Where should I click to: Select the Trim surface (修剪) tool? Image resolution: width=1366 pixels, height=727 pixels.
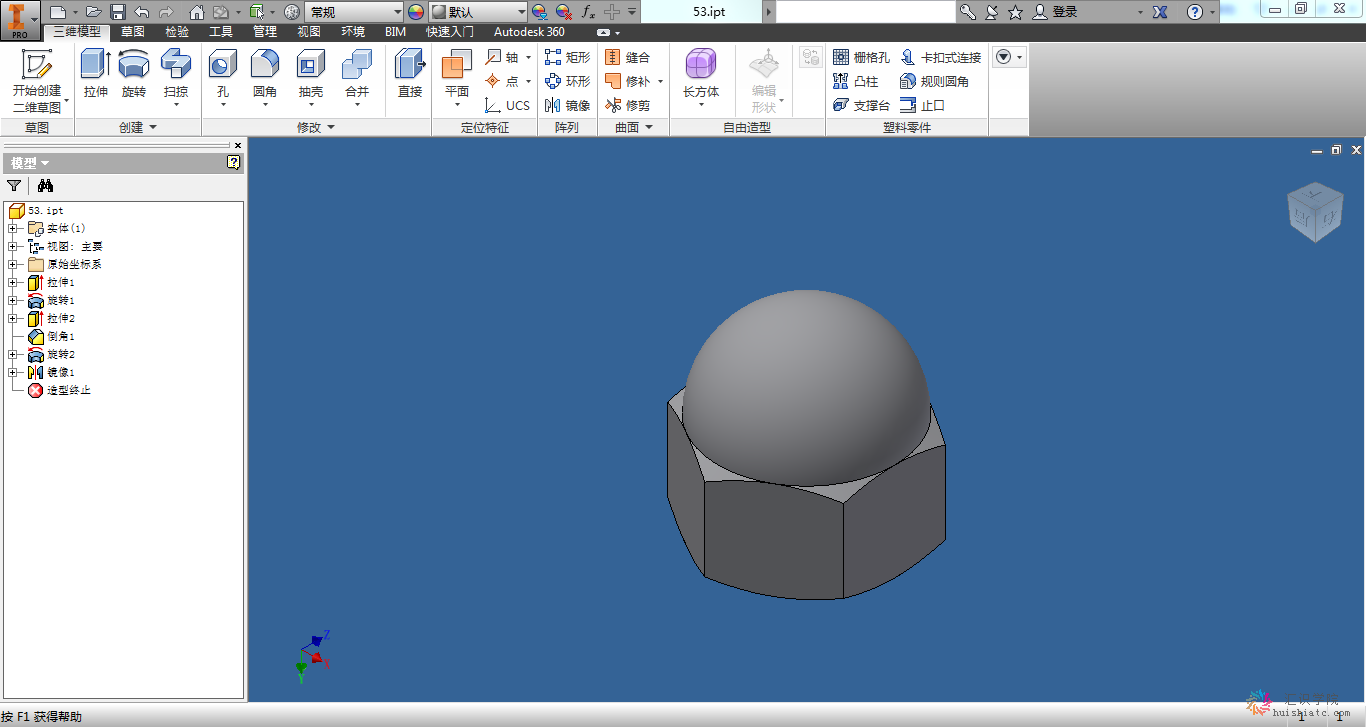628,105
